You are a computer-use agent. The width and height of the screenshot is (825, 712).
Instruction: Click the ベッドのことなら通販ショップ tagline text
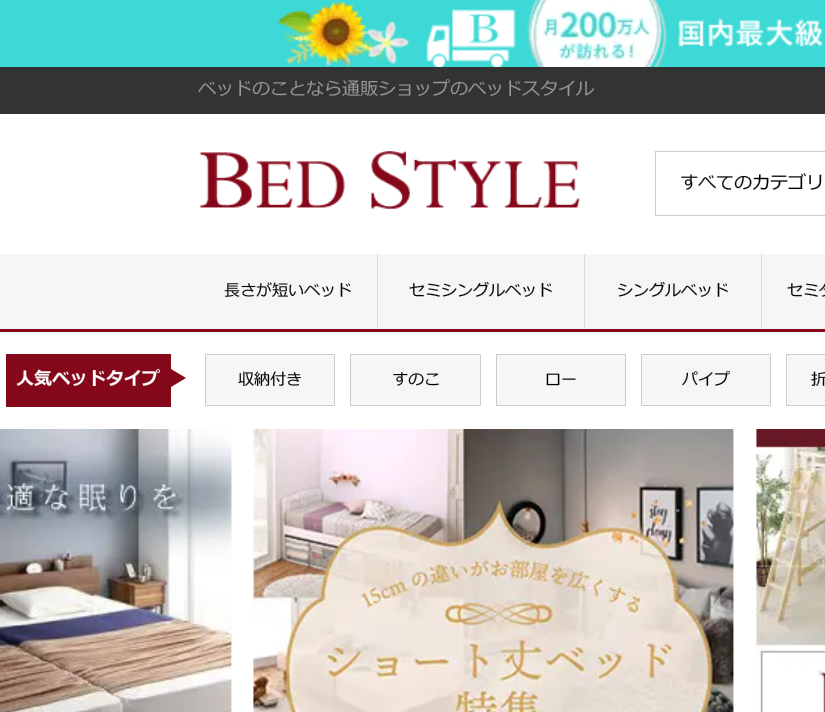tap(396, 88)
